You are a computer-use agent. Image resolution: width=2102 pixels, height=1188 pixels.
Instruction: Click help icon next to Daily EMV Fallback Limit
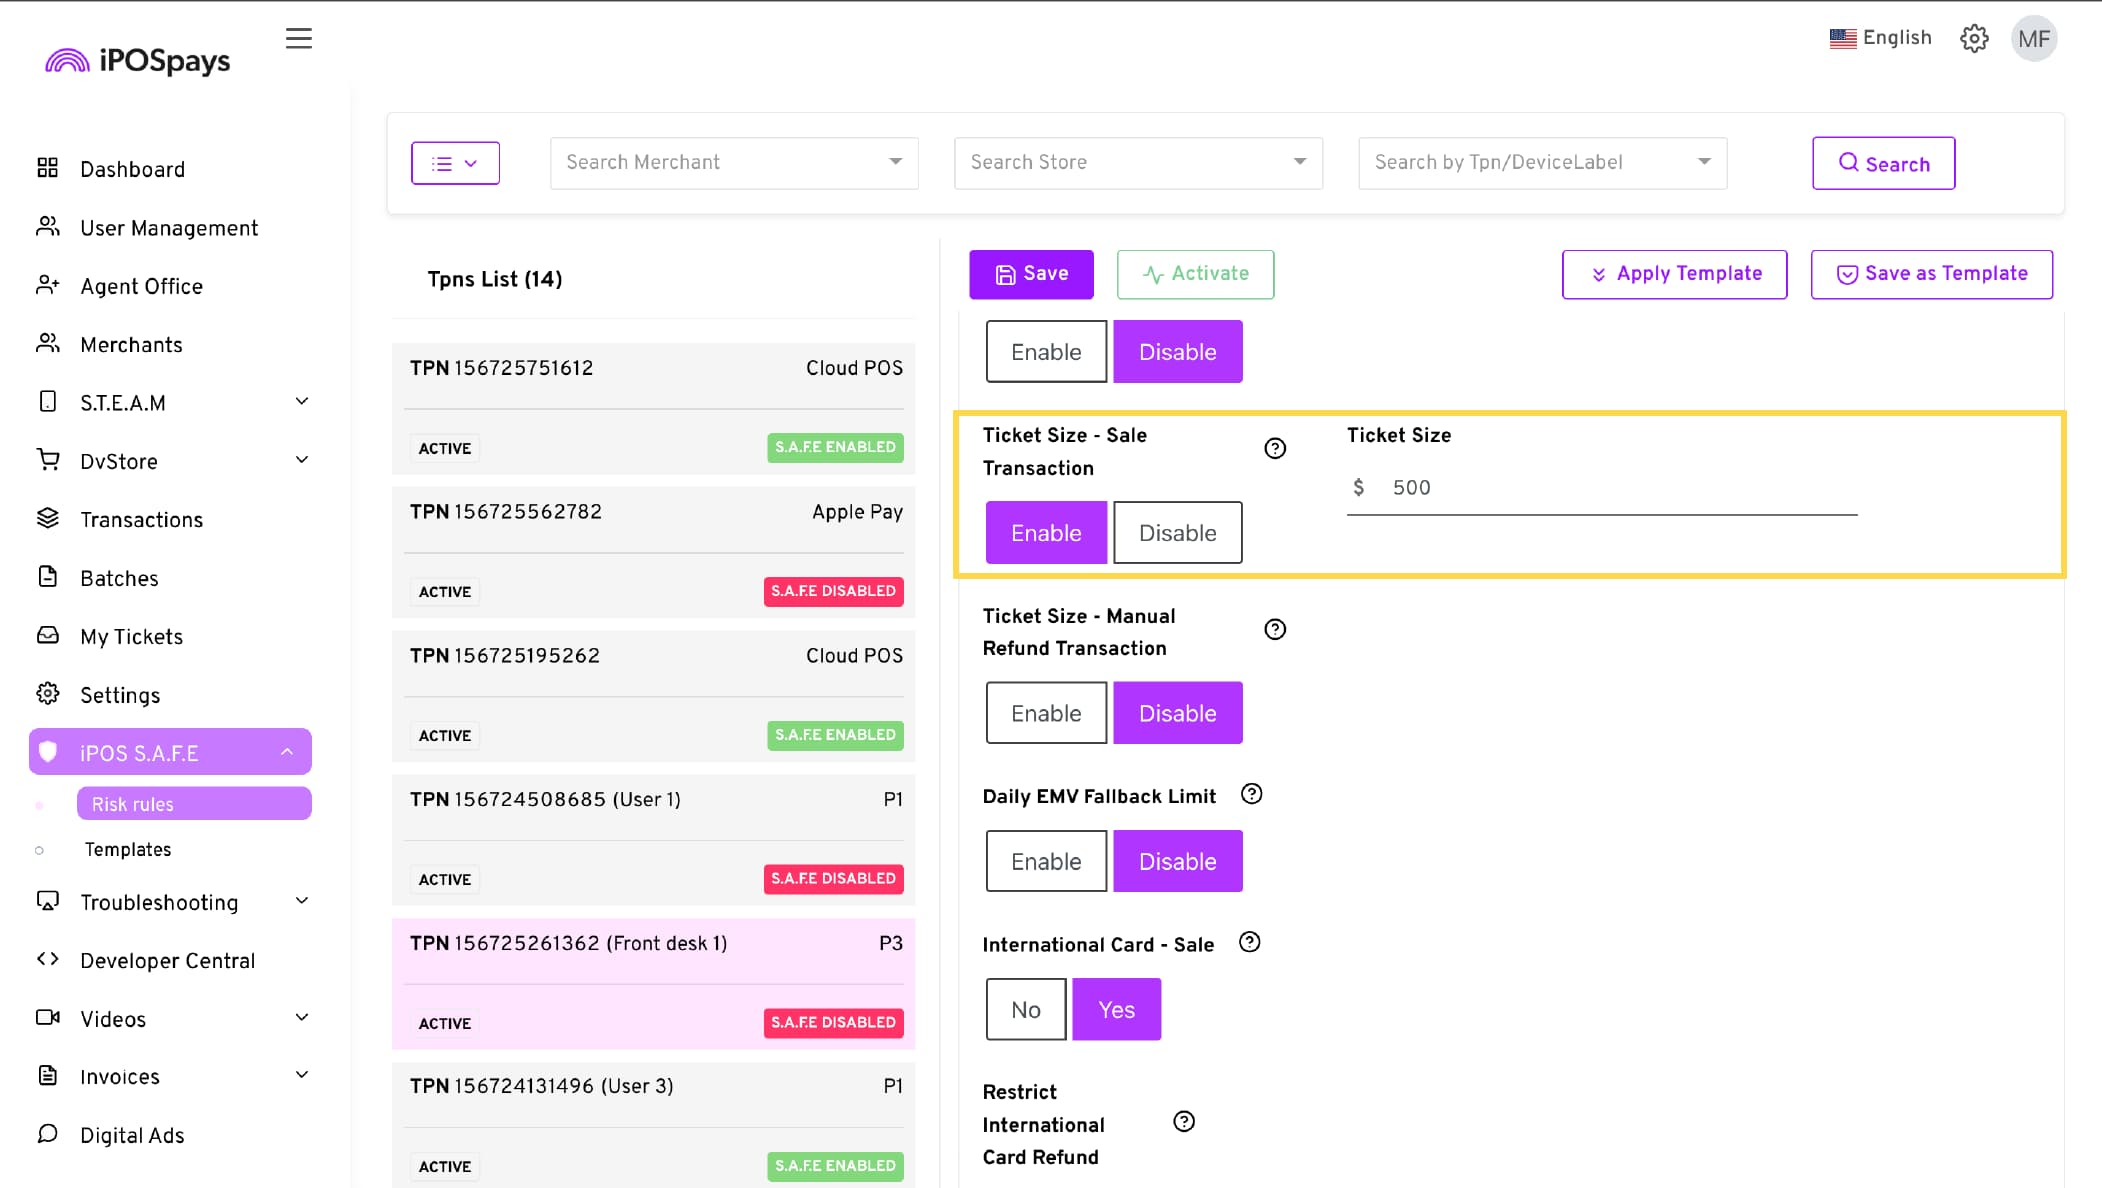1251,794
